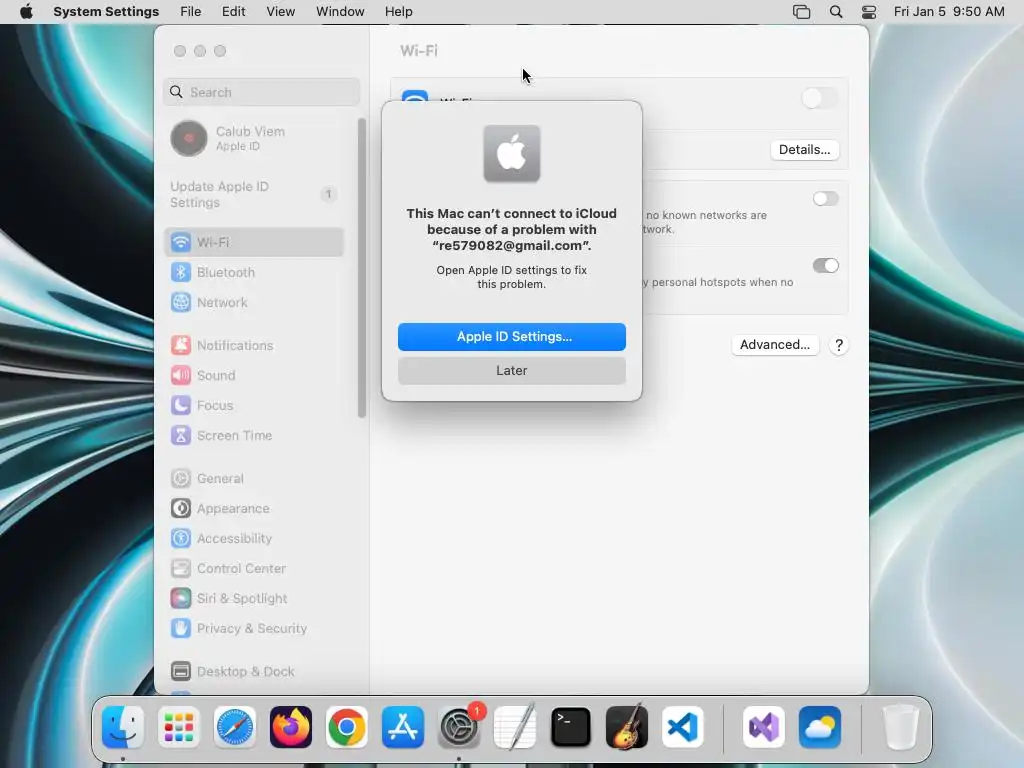1024x768 pixels.
Task: Toggle the main Wi-Fi switch
Action: tap(820, 99)
